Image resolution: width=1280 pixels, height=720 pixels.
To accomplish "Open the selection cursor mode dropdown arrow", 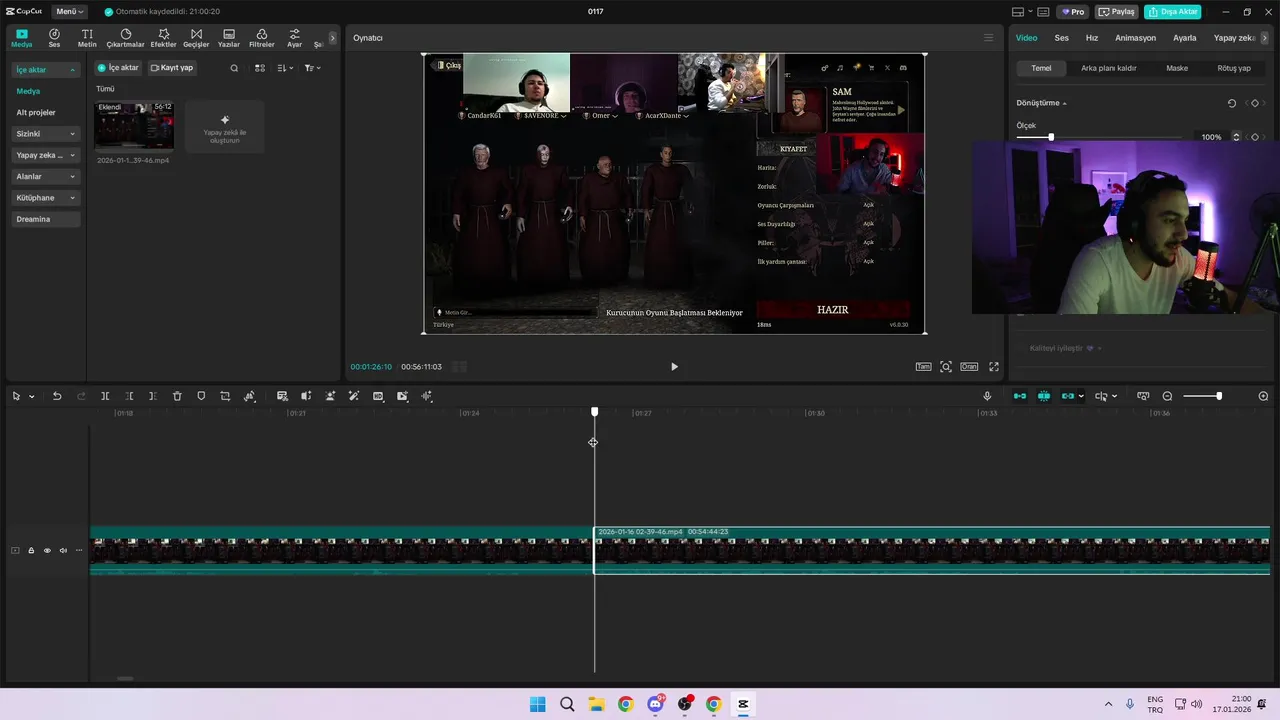I will 31,396.
